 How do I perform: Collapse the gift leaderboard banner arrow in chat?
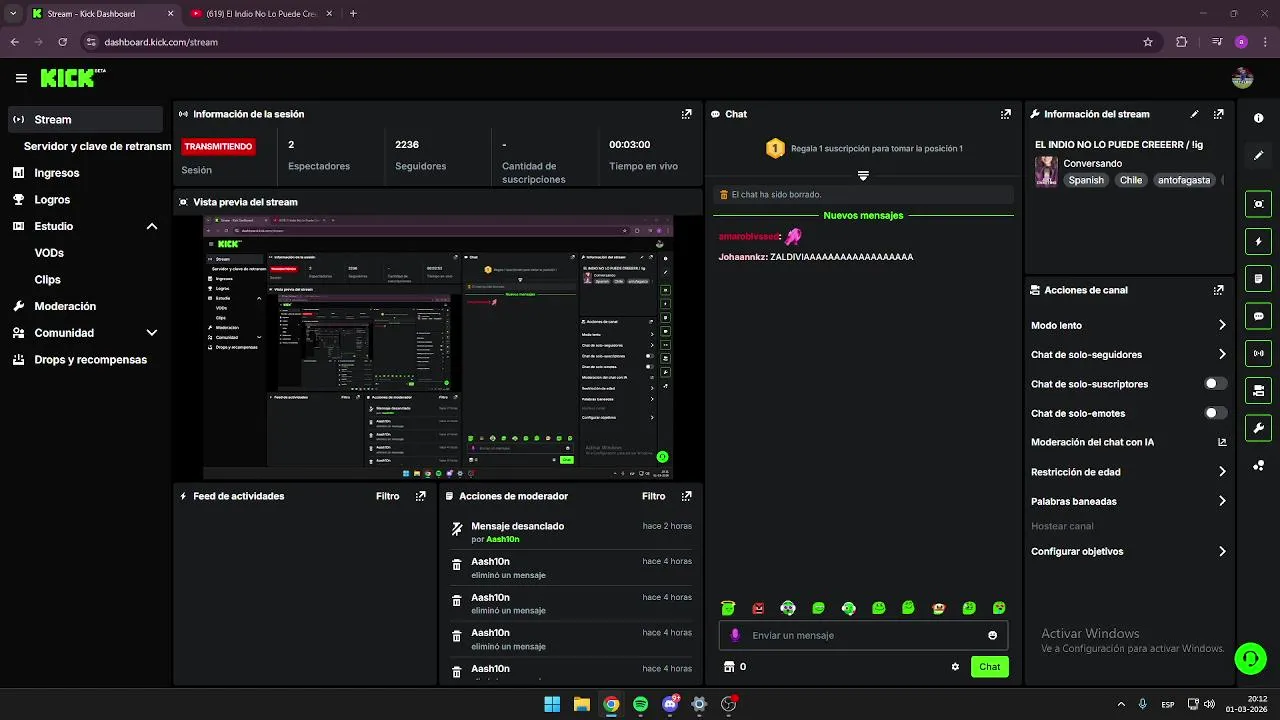tap(863, 175)
